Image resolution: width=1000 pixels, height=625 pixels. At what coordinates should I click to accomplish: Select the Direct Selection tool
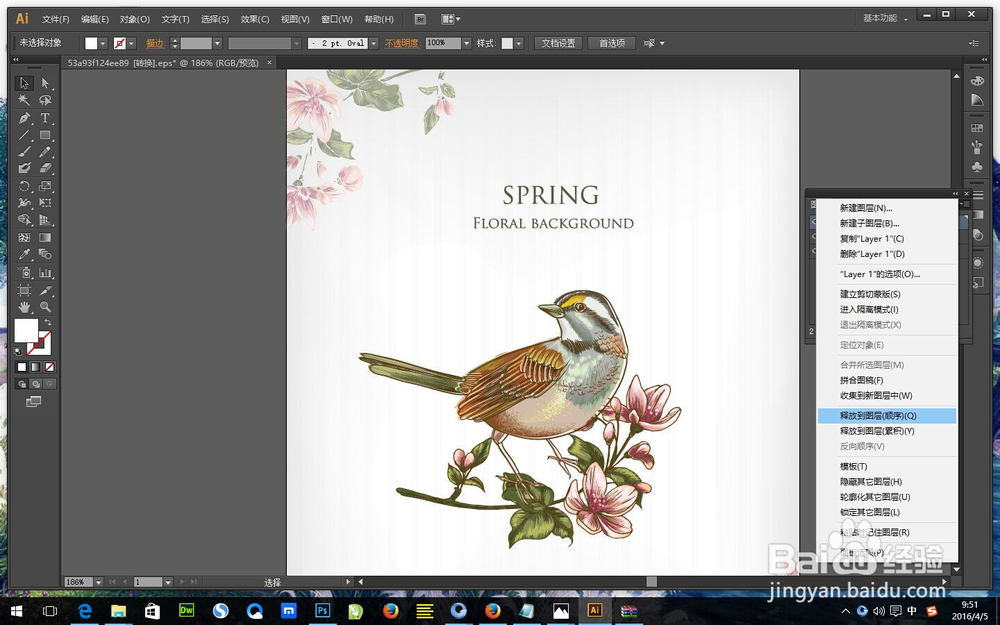45,83
